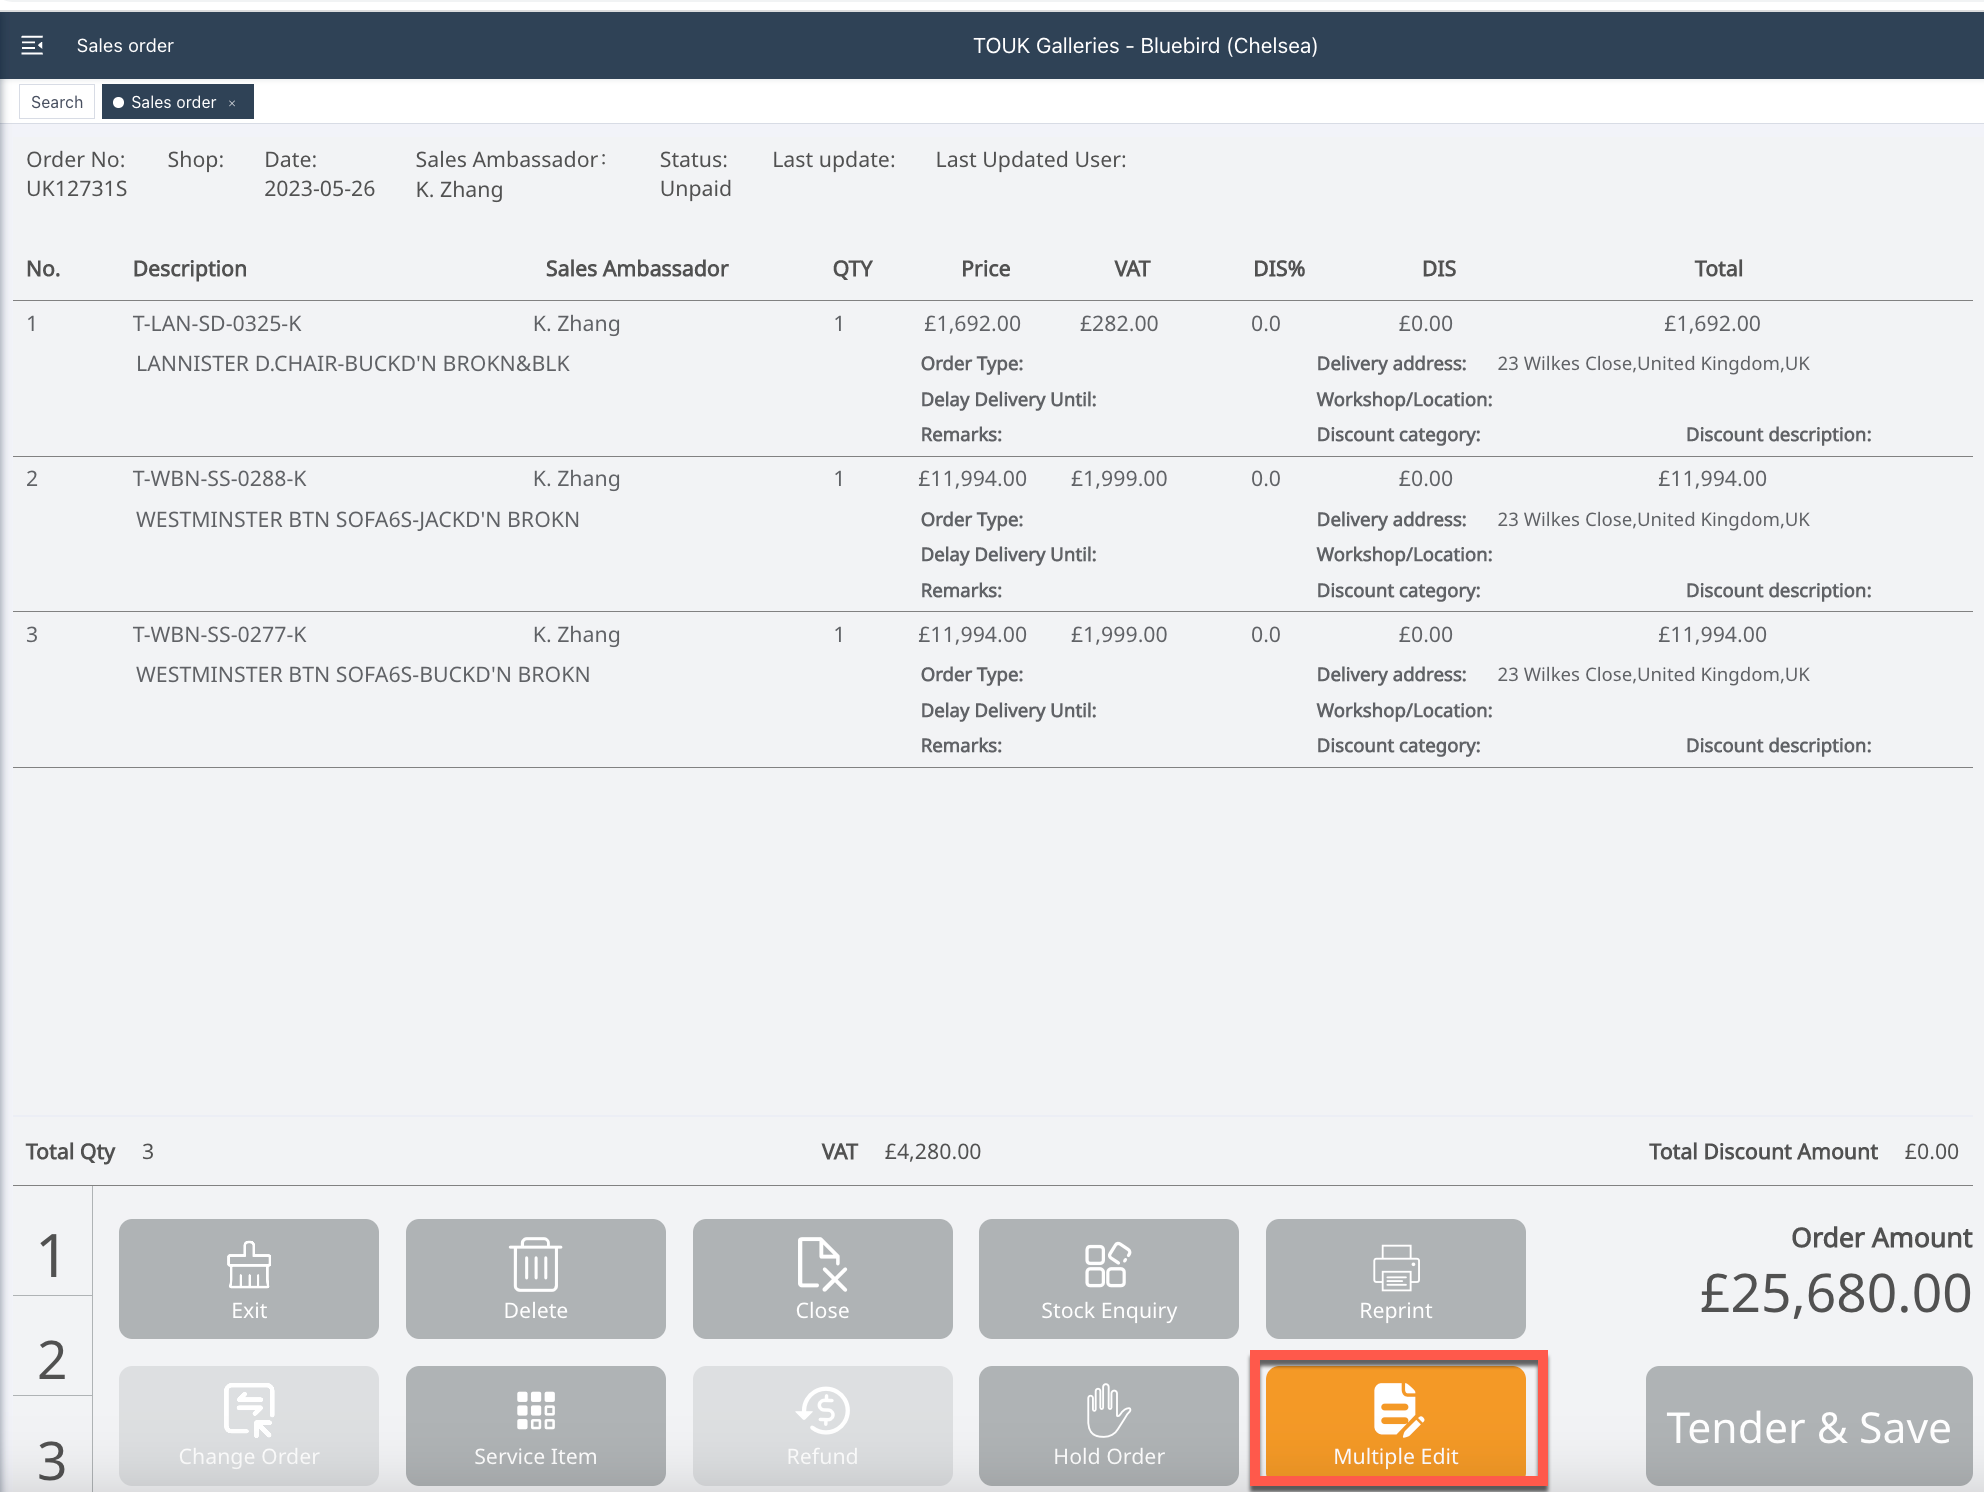Open Stock Enquiry
1984x1492 pixels.
click(1108, 1278)
